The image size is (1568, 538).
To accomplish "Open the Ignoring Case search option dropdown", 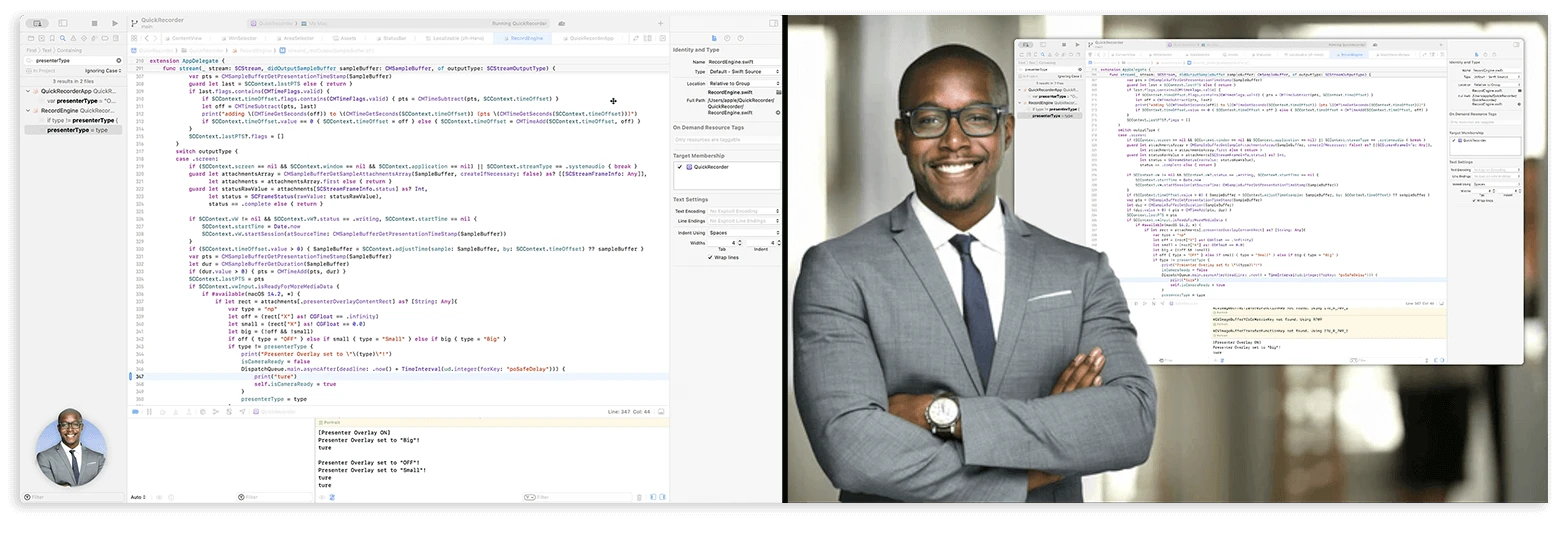I will coord(103,71).
